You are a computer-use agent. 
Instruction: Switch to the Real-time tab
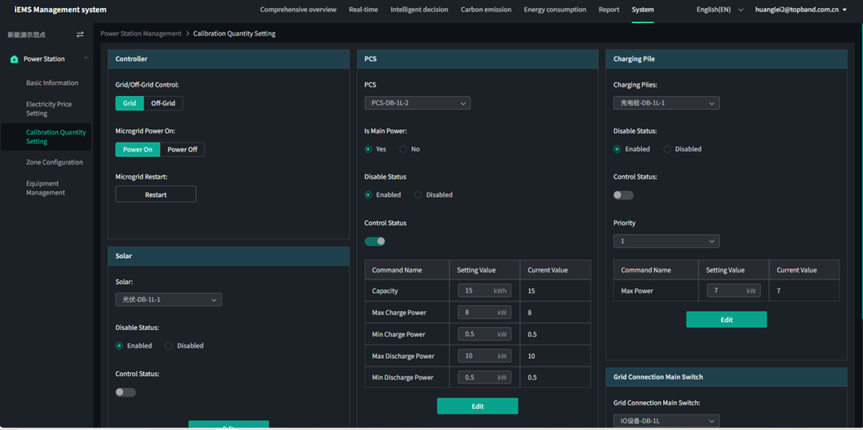363,10
